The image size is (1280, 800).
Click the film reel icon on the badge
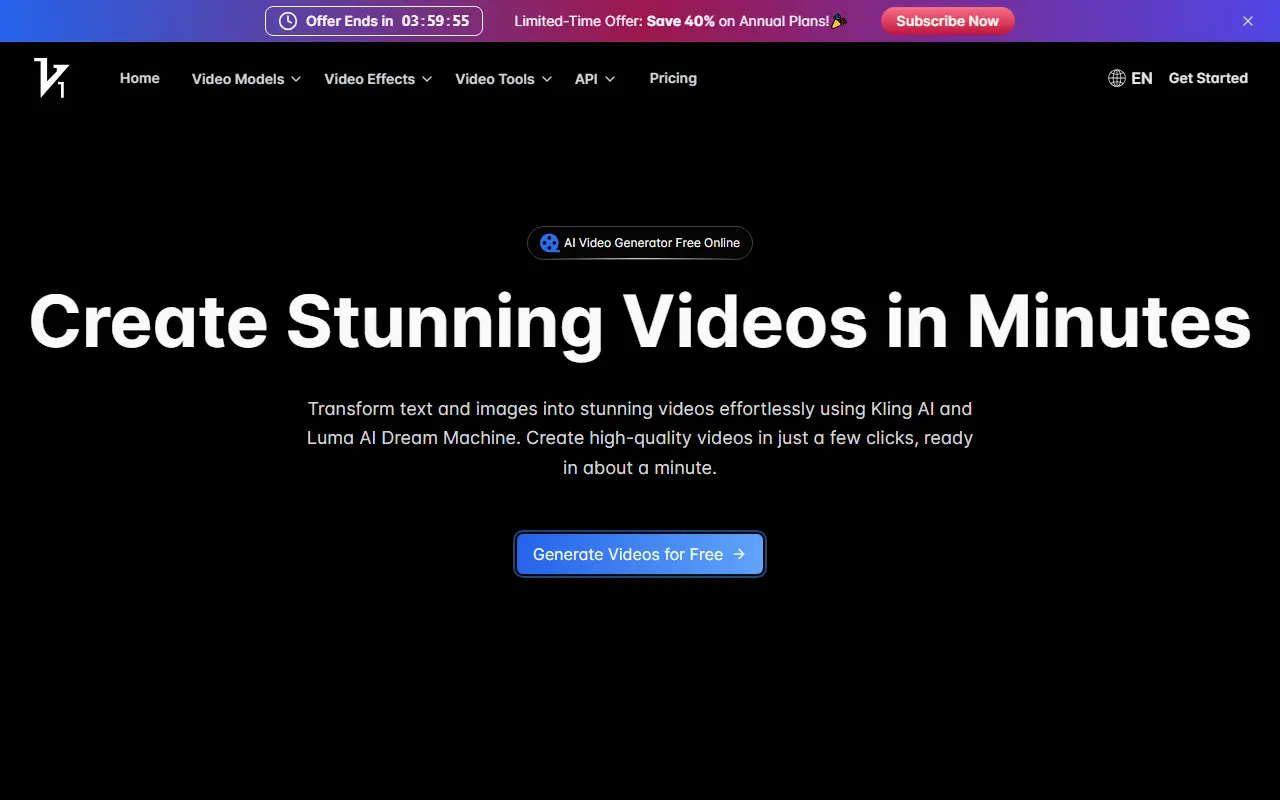point(549,242)
